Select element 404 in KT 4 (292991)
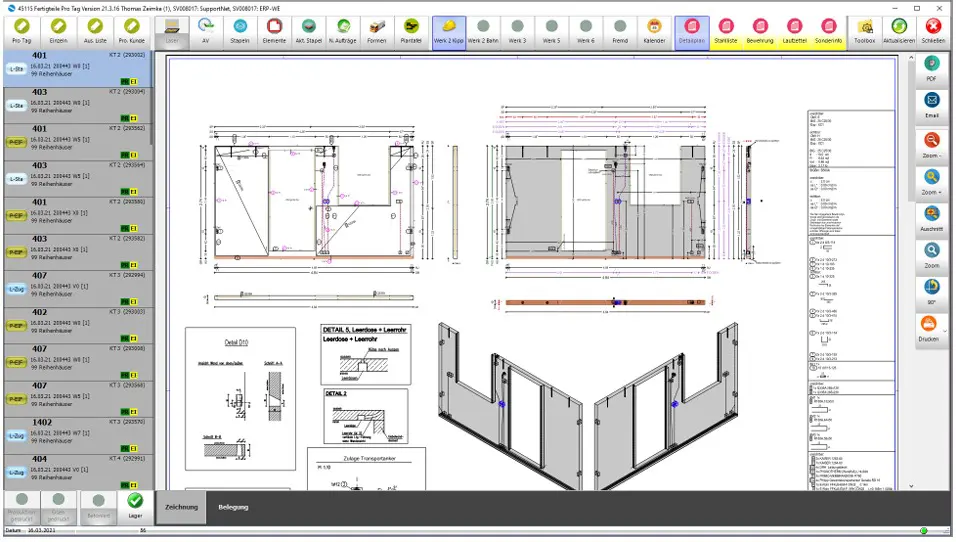Viewport: 956px width, 542px height. 77,472
